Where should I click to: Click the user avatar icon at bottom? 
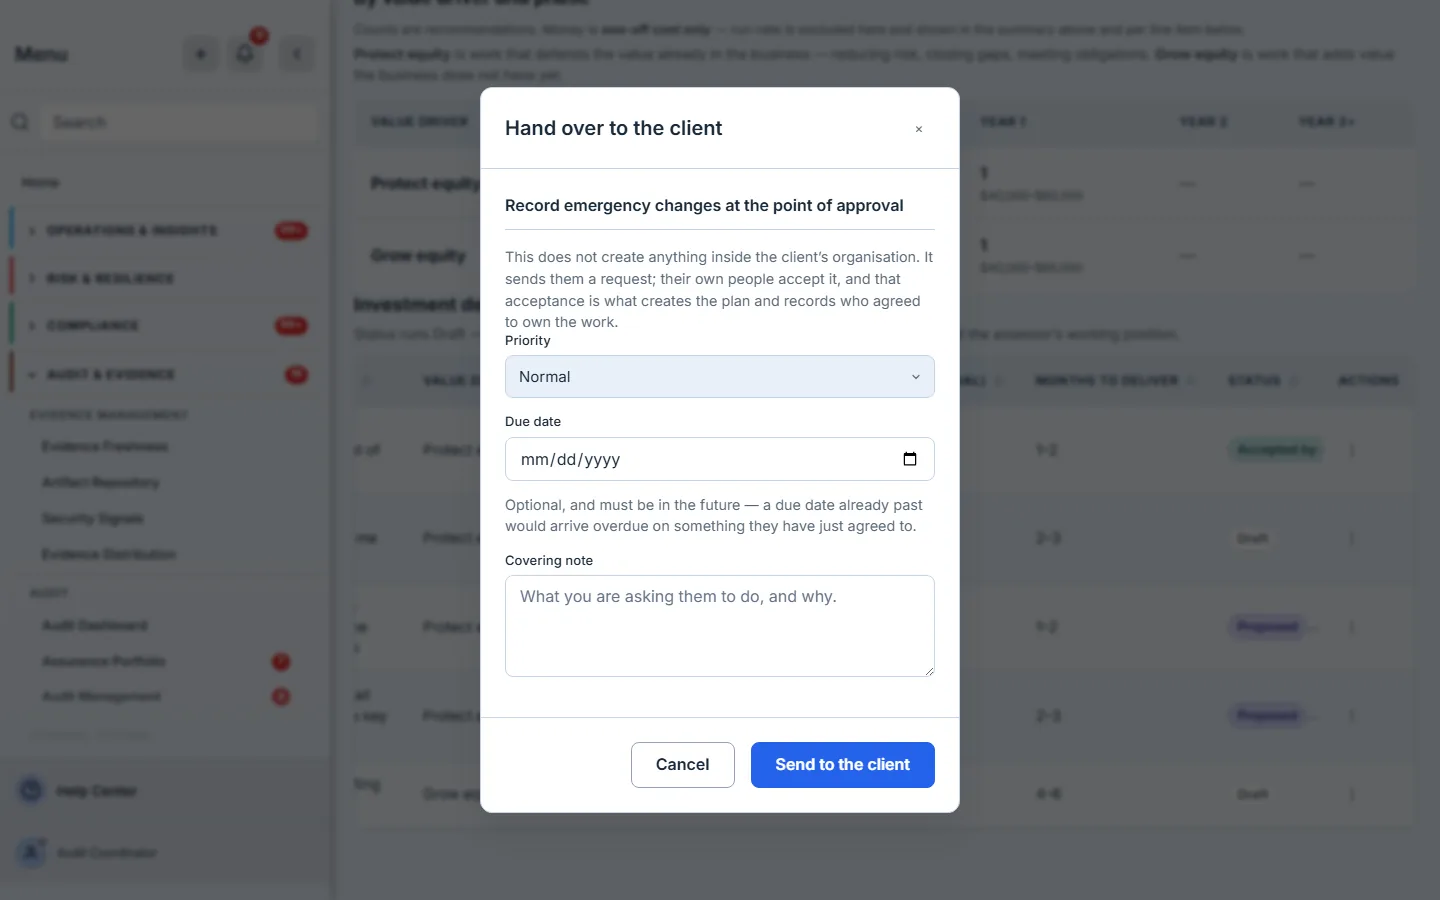coord(31,853)
